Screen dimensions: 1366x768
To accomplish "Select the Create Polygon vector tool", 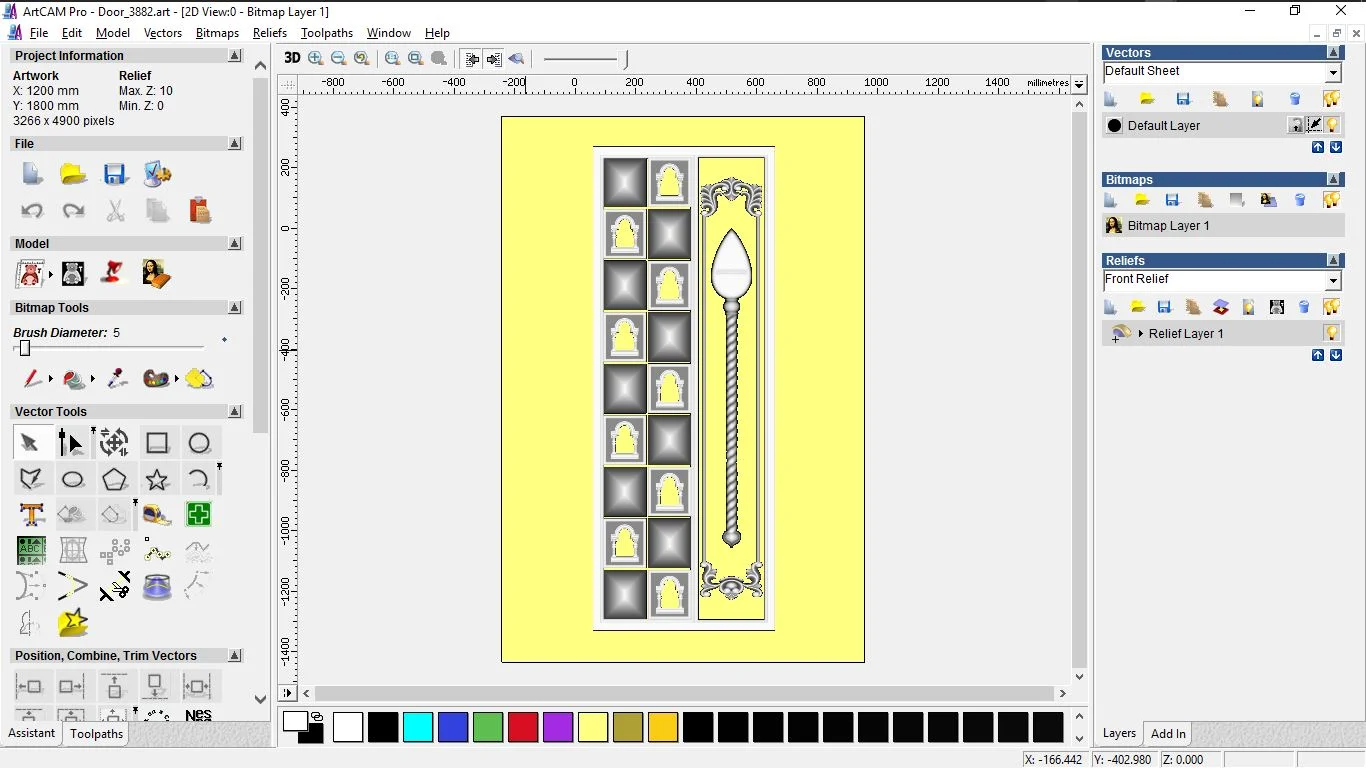I will (115, 479).
